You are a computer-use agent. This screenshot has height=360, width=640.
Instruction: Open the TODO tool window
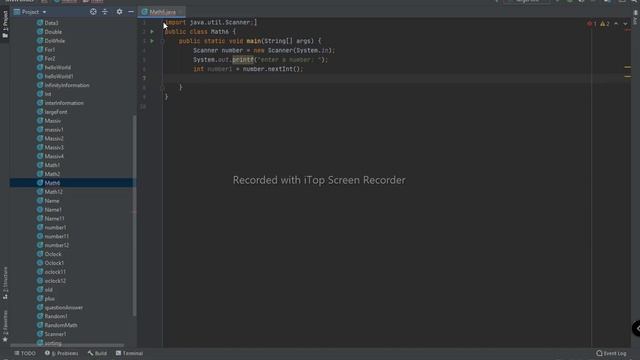(25, 353)
